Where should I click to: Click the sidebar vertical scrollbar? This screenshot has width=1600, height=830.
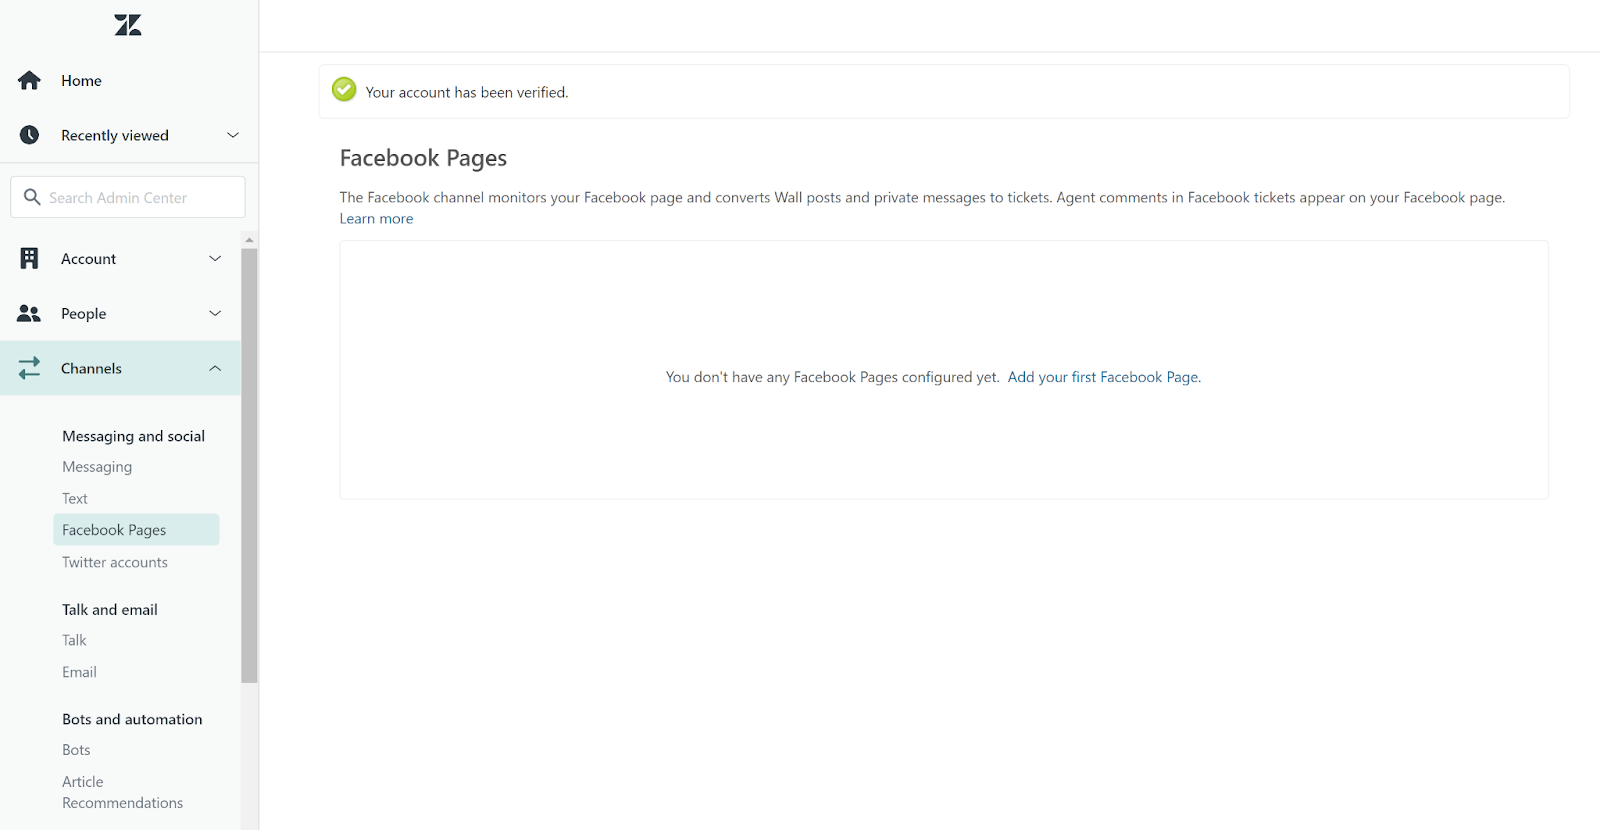[x=249, y=460]
